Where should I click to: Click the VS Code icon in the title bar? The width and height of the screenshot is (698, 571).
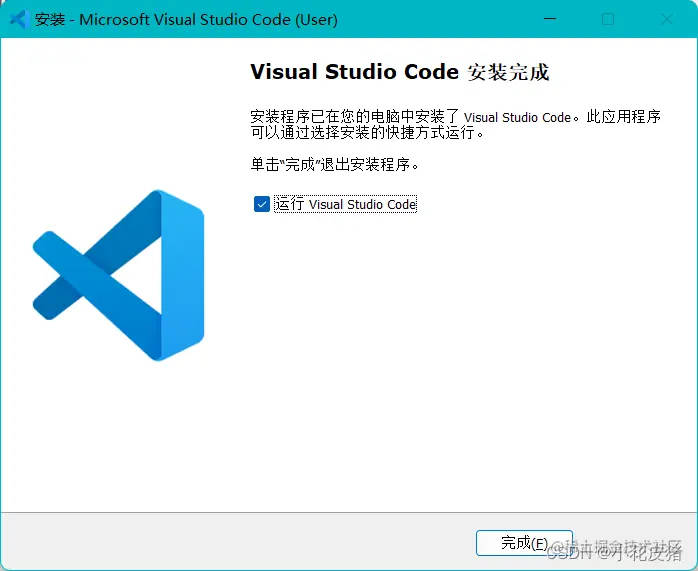(x=20, y=20)
